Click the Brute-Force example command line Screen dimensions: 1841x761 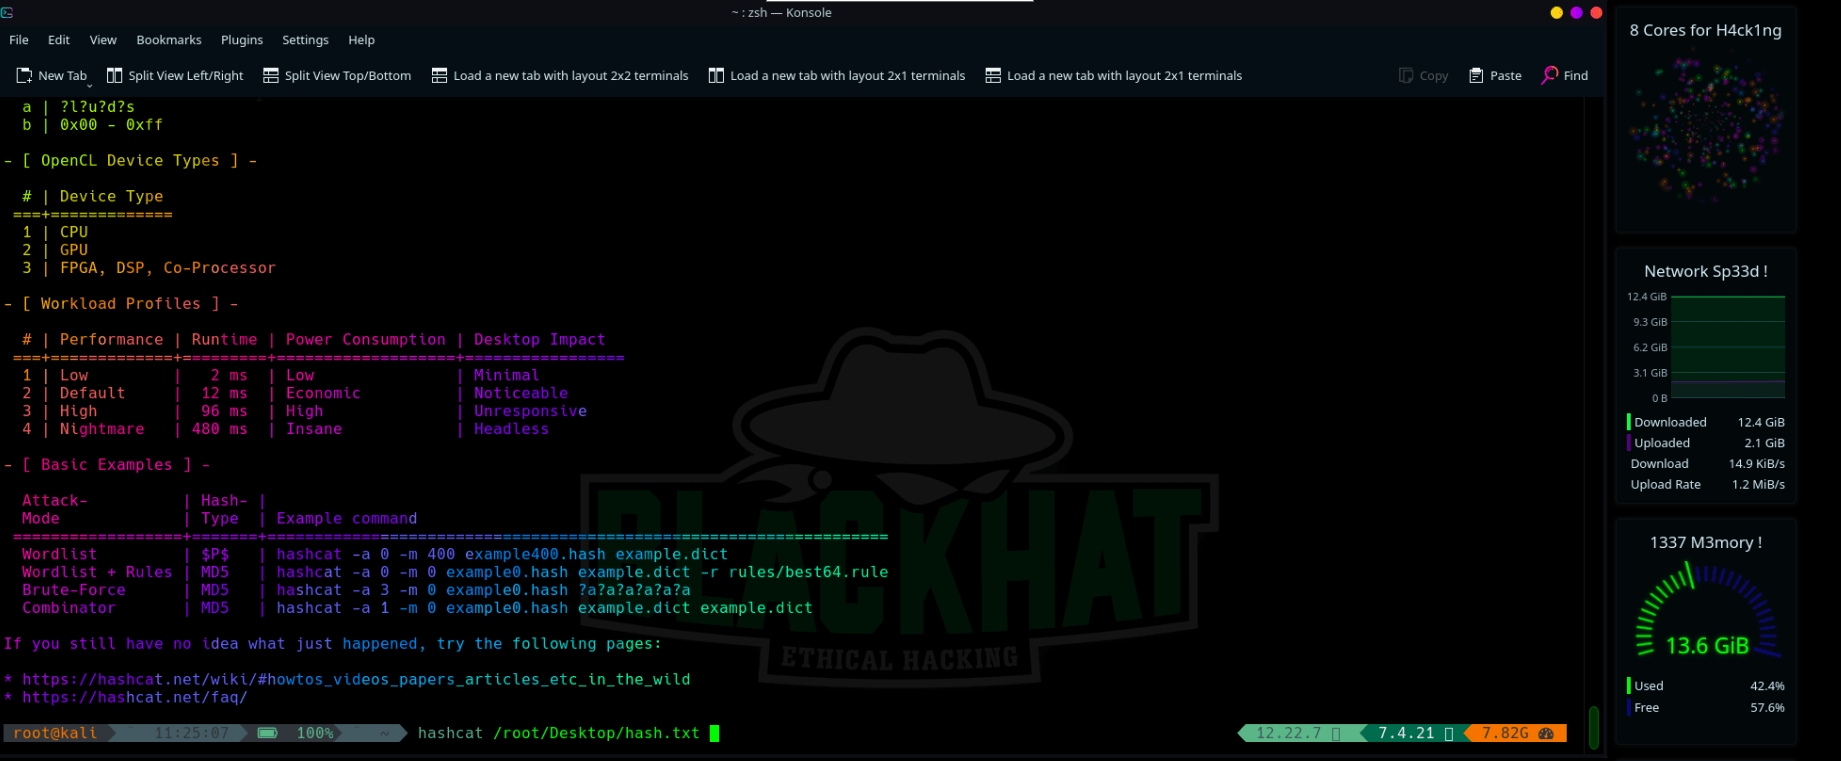pos(483,590)
